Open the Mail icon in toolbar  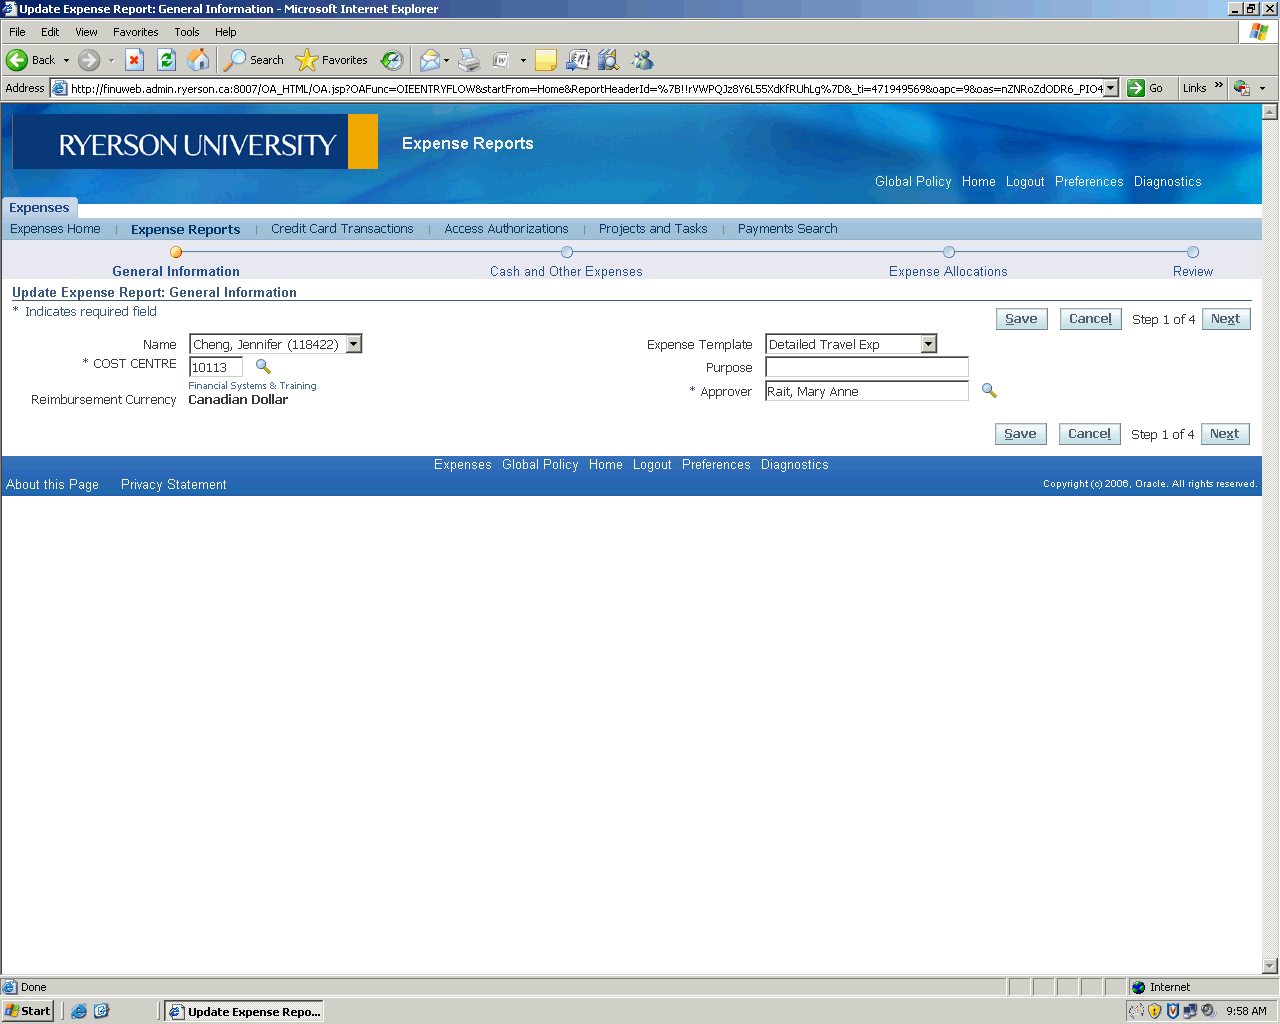430,60
